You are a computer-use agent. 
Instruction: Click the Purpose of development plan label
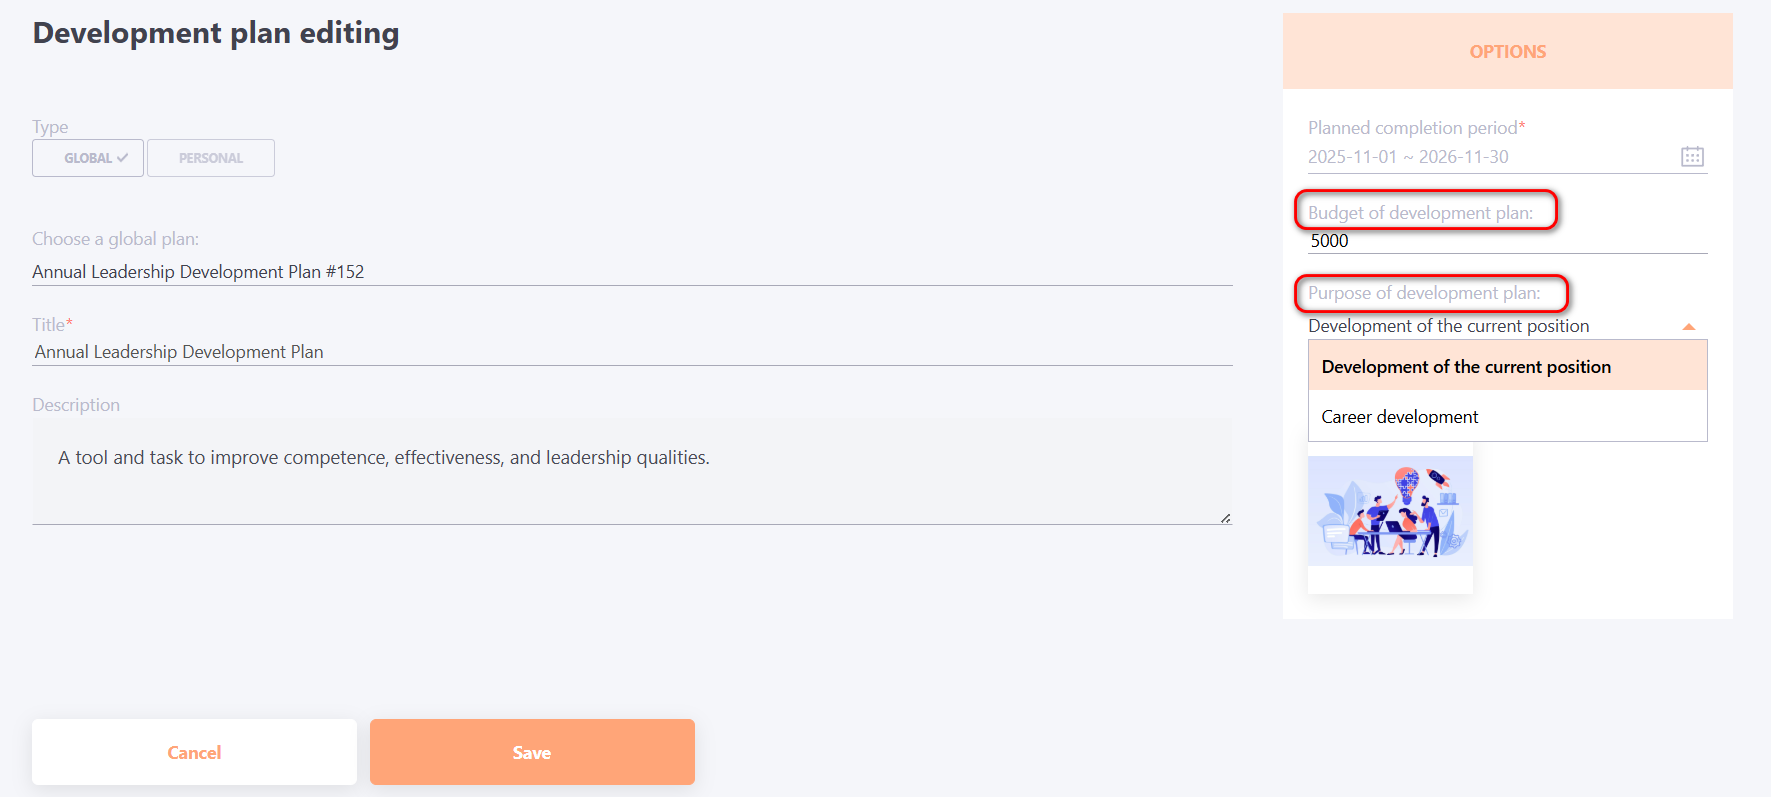[x=1424, y=293]
